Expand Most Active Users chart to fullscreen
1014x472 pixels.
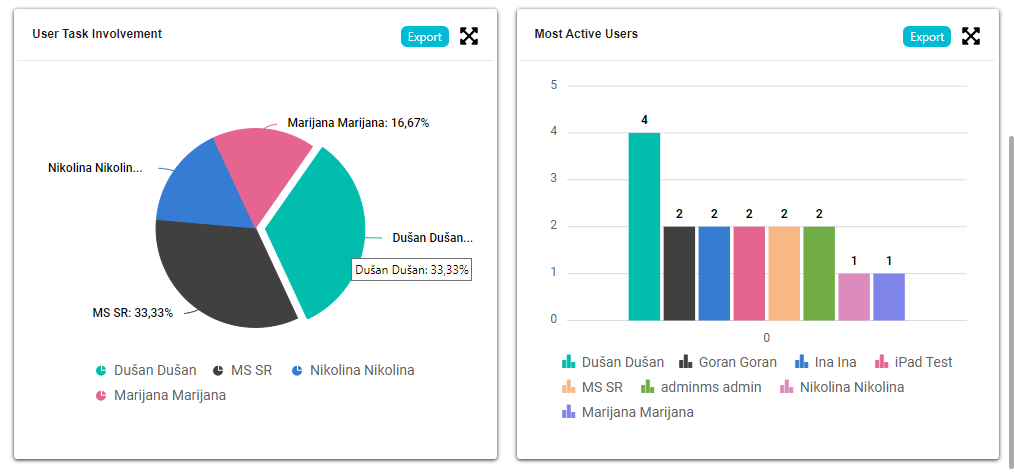click(x=971, y=36)
